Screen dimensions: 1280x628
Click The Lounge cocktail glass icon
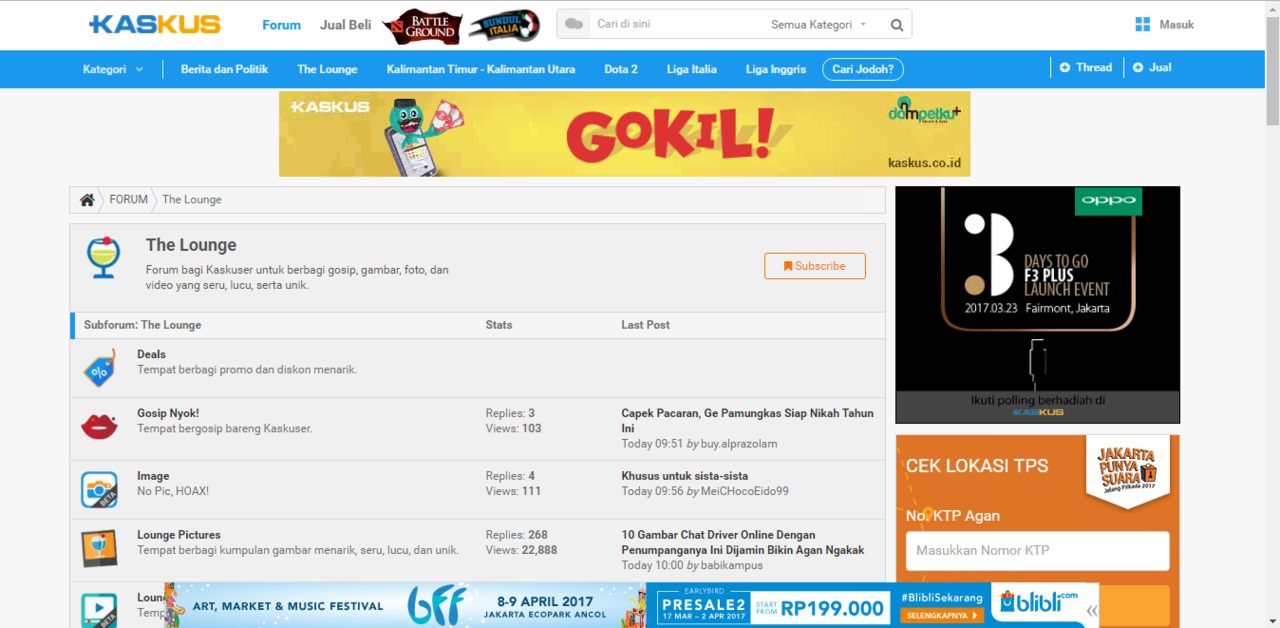coord(103,257)
